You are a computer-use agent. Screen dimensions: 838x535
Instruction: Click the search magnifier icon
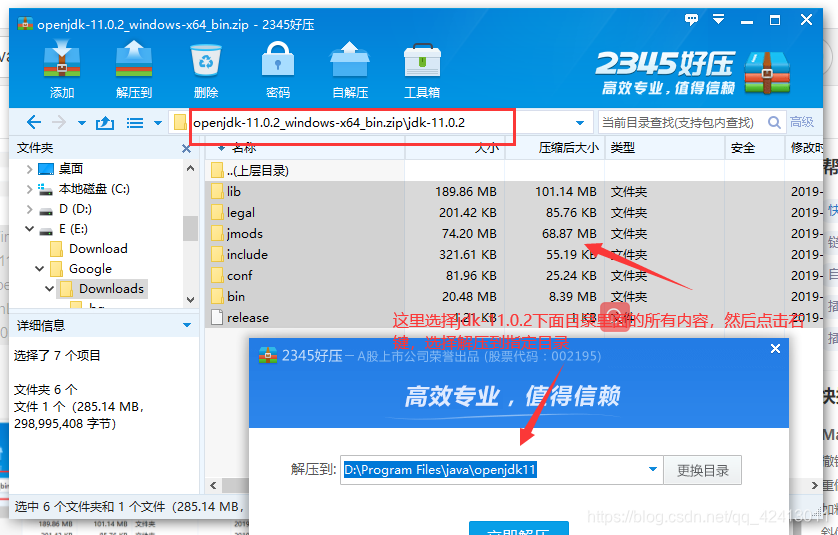[774, 123]
